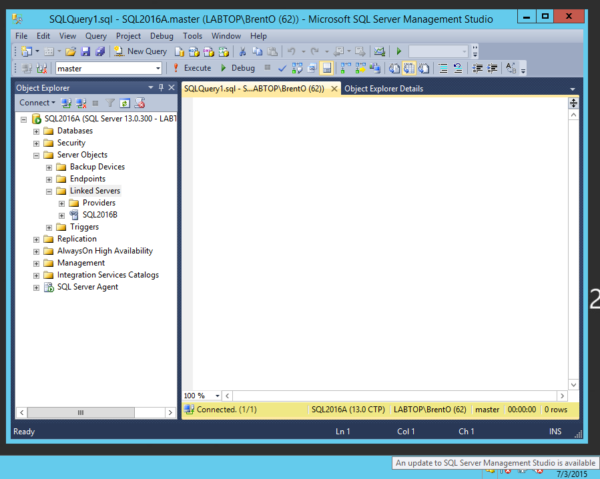The width and height of the screenshot is (600, 479).
Task: Click the SSMS update available notification
Action: point(494,464)
